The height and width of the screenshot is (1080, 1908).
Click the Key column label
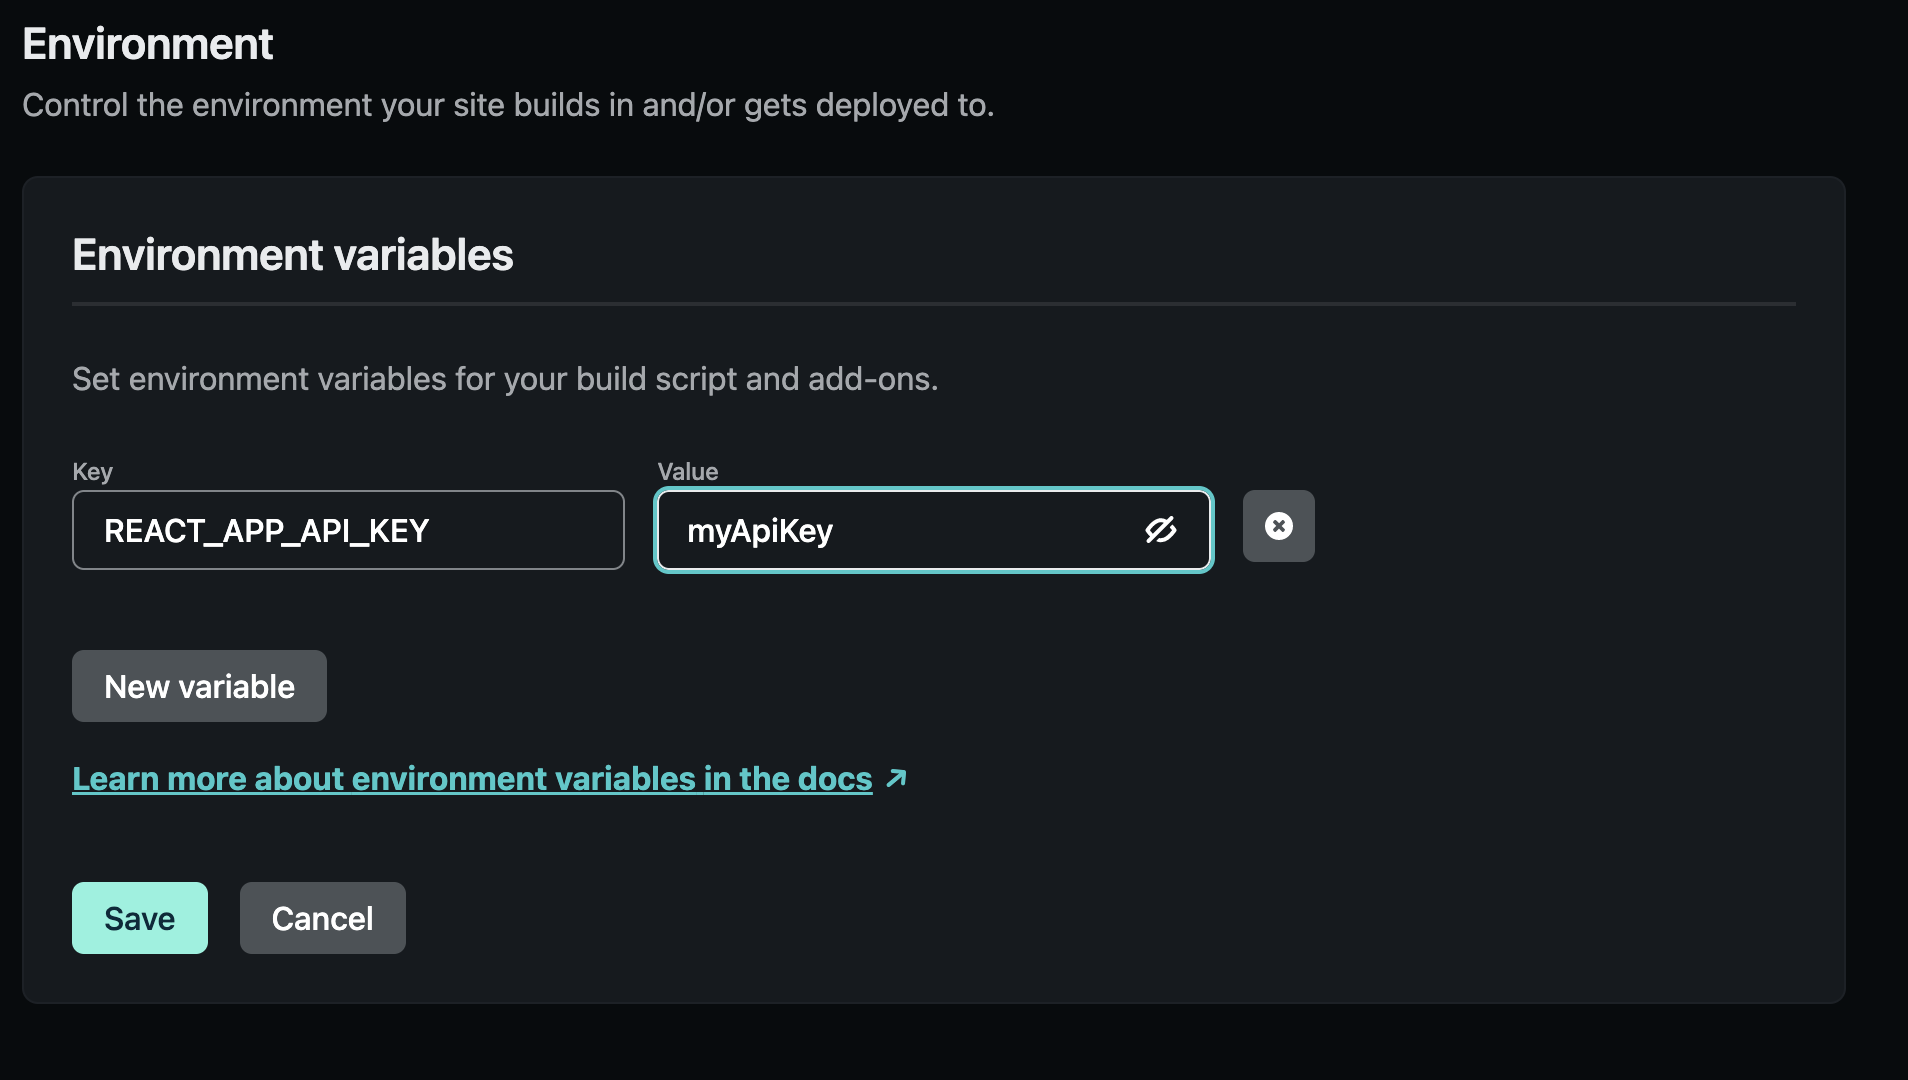tap(91, 471)
